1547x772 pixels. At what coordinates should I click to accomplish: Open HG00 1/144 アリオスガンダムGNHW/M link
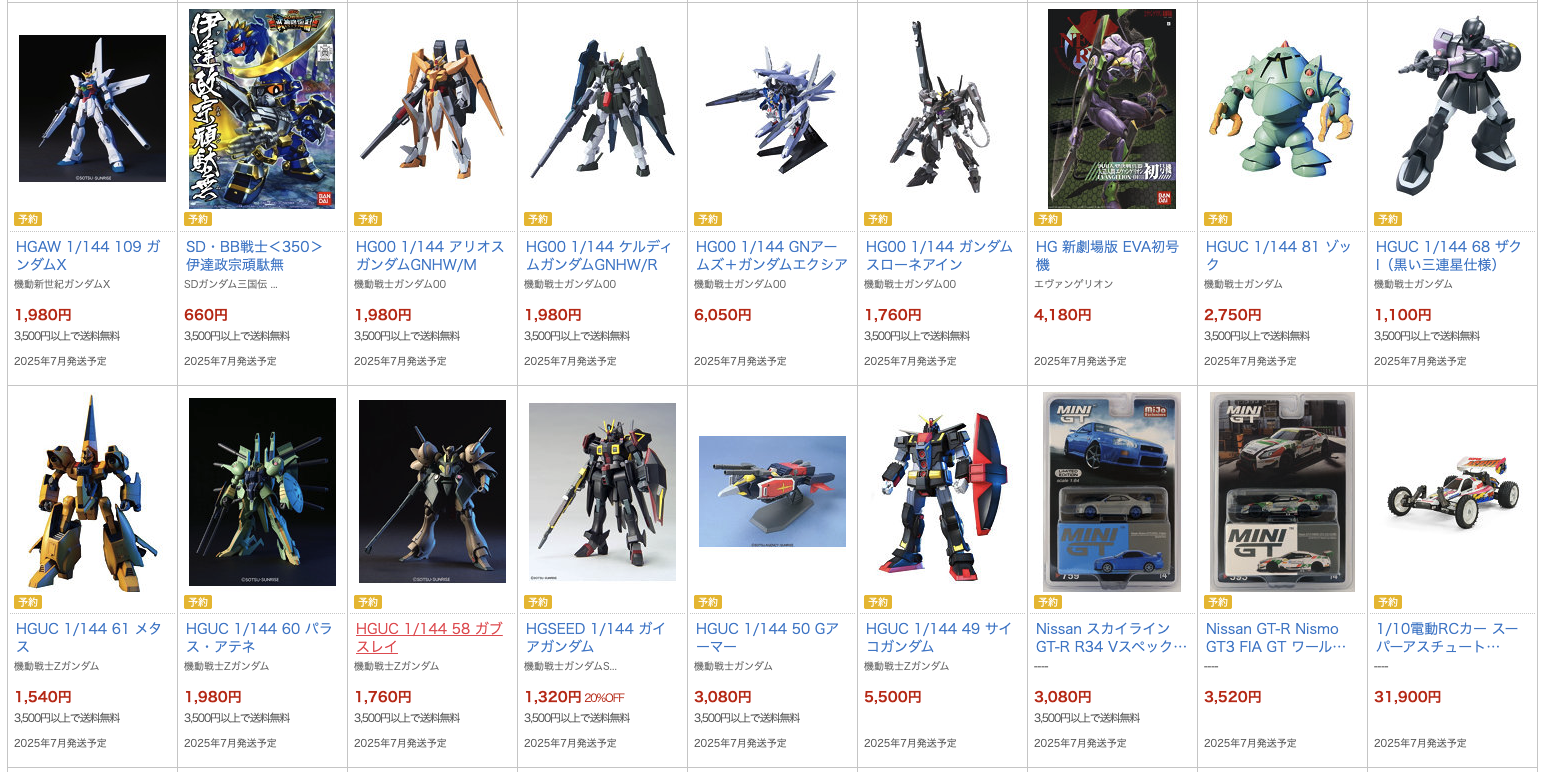tap(430, 255)
